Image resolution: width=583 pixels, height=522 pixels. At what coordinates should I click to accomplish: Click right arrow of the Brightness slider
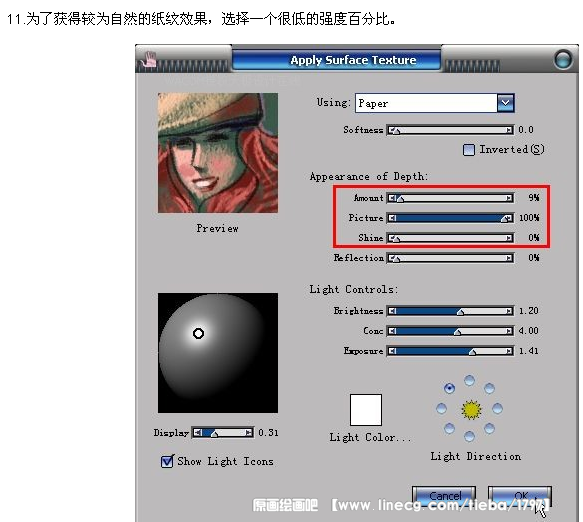[509, 311]
